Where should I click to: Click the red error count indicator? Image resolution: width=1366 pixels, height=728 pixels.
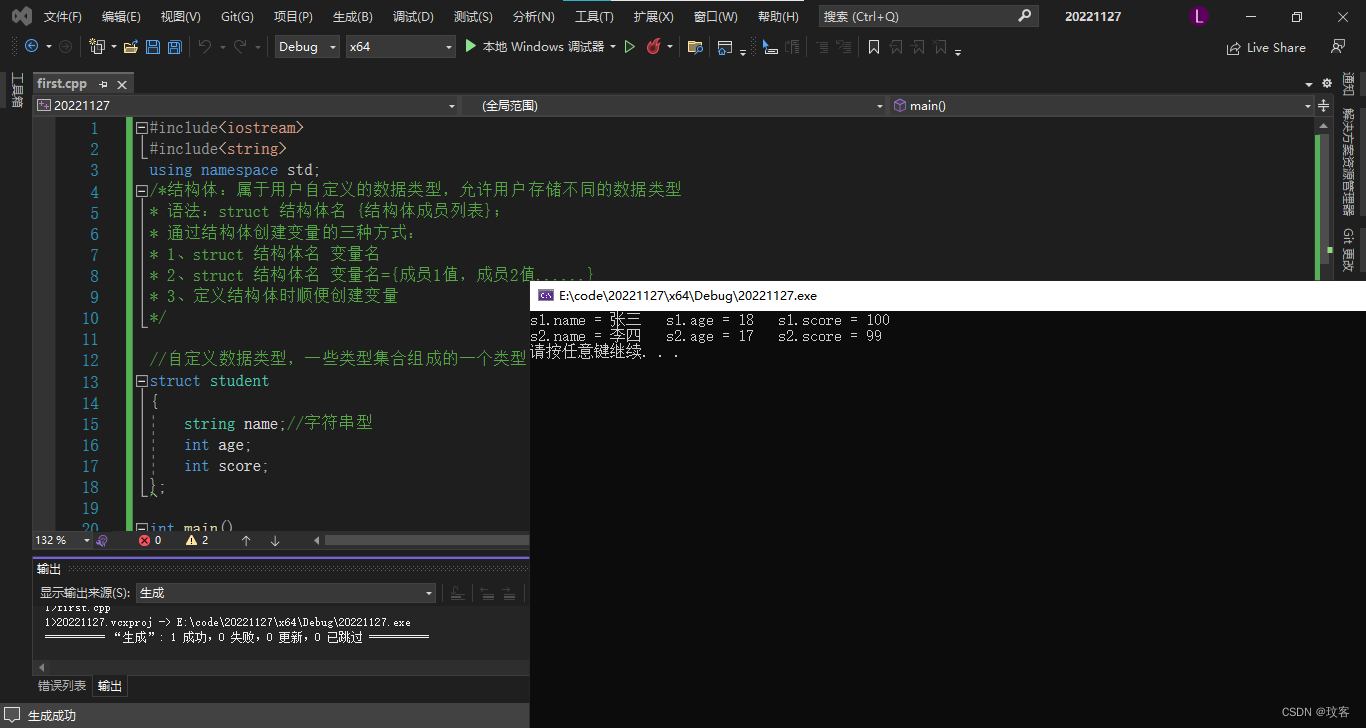150,540
